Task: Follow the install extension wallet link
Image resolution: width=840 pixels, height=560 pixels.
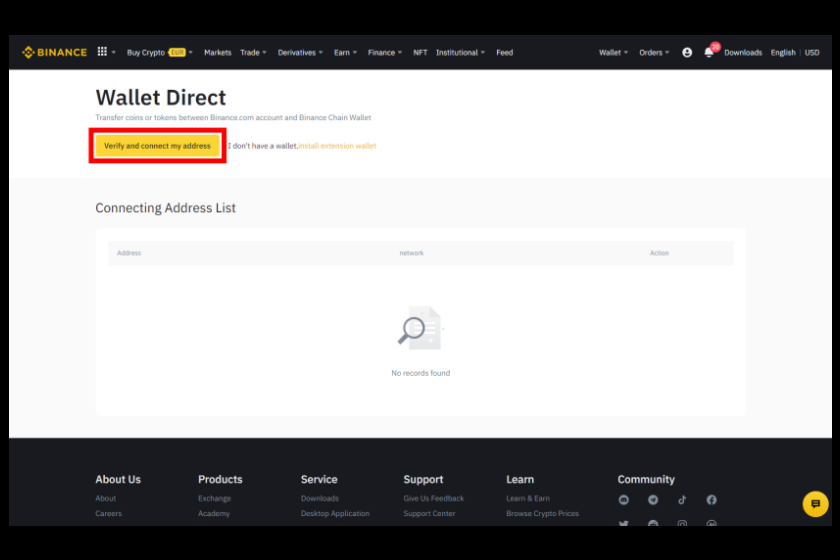Action: [338, 146]
